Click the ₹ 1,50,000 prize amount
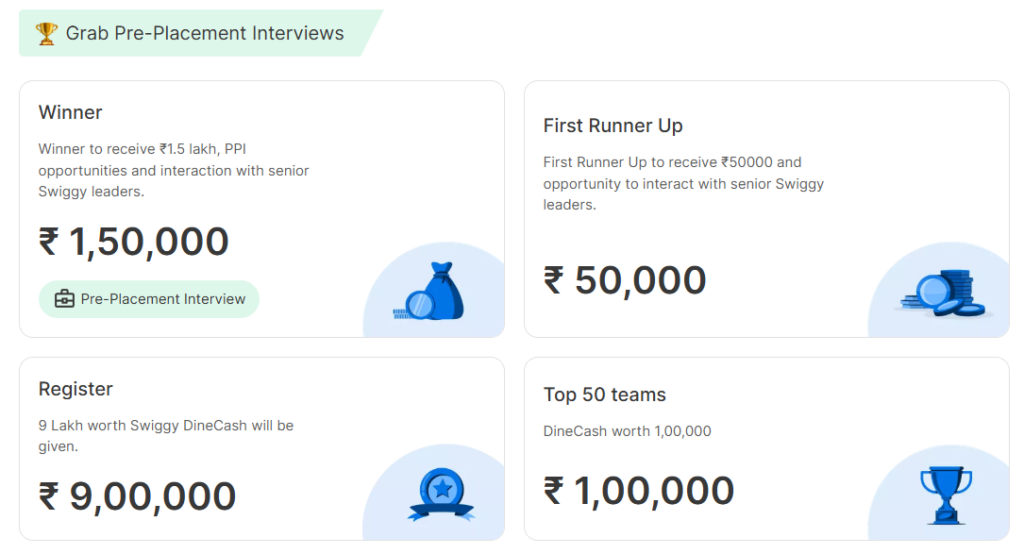 (134, 242)
